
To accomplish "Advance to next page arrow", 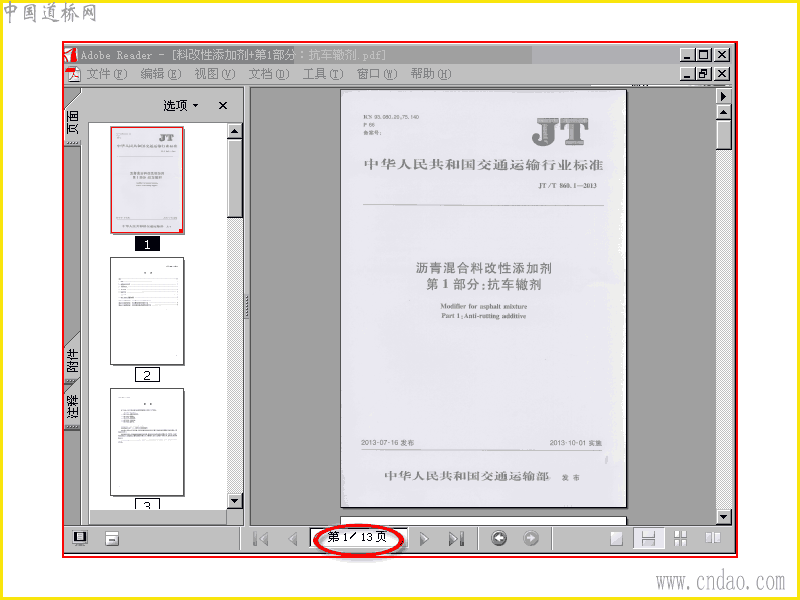I will pyautogui.click(x=423, y=539).
